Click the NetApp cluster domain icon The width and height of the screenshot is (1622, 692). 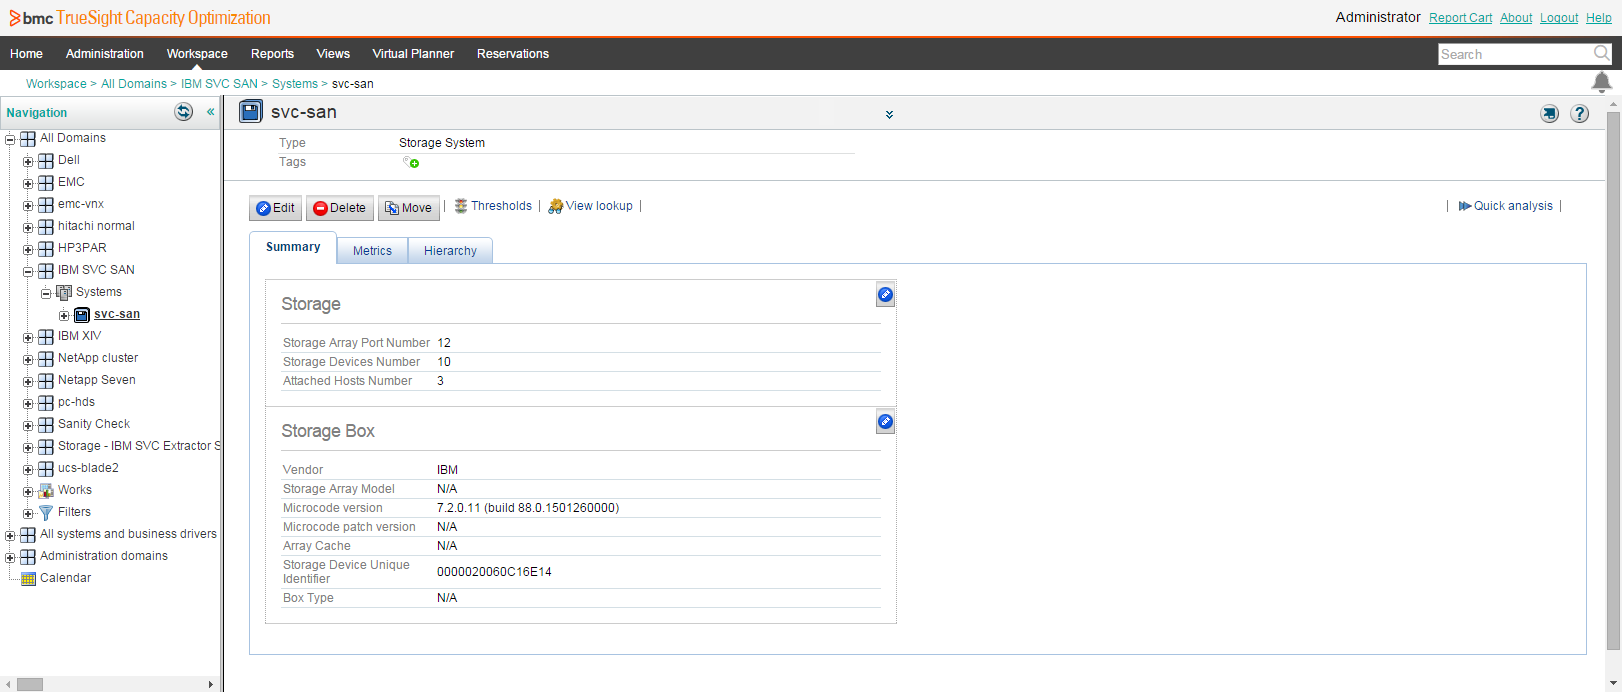coord(46,359)
